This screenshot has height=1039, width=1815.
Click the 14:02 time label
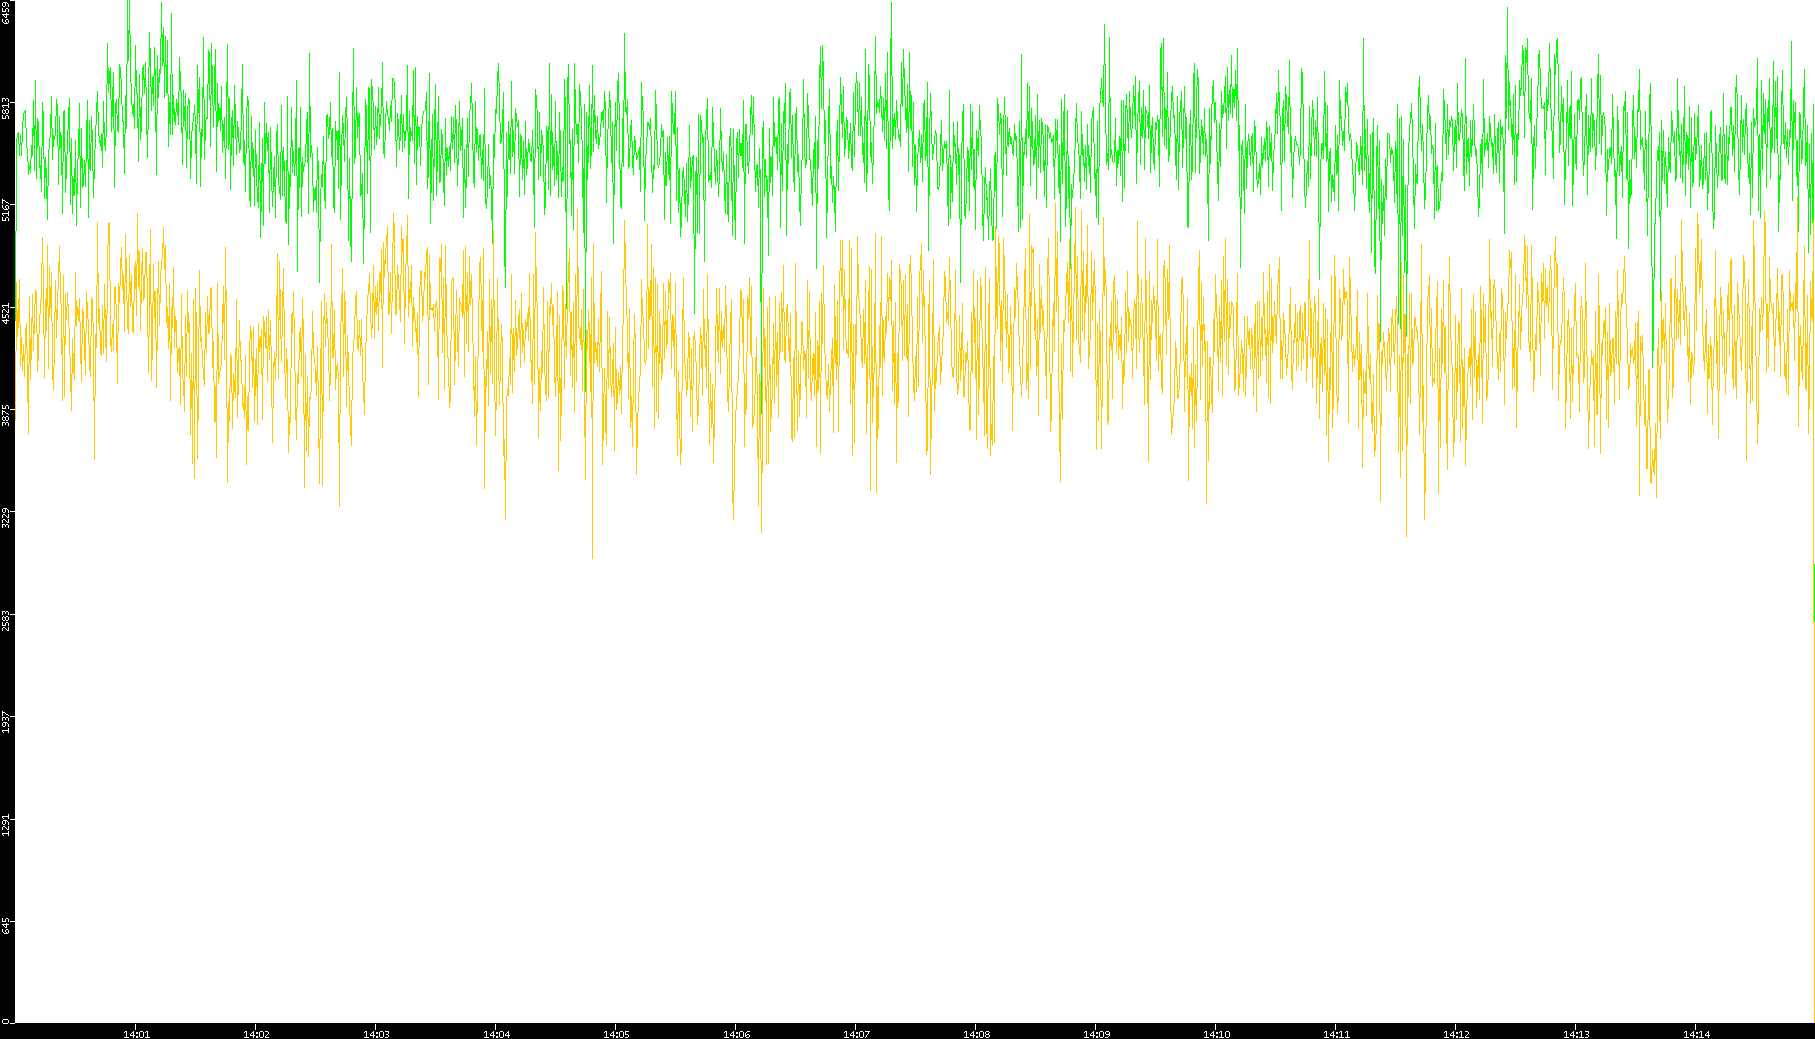click(x=257, y=1034)
